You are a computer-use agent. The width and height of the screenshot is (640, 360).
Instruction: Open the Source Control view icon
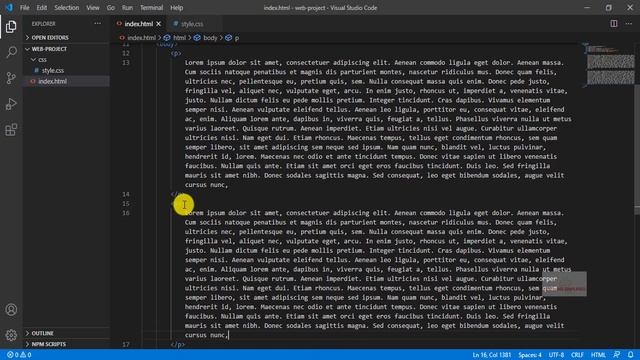pyautogui.click(x=11, y=78)
